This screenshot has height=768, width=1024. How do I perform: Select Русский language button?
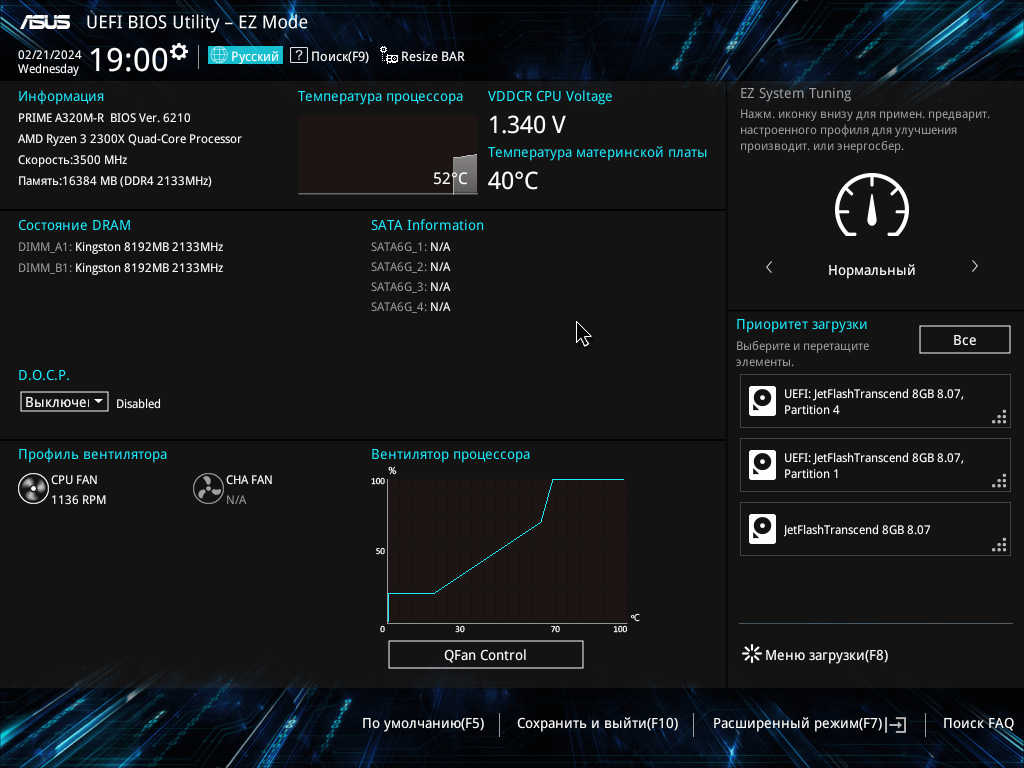(x=246, y=56)
